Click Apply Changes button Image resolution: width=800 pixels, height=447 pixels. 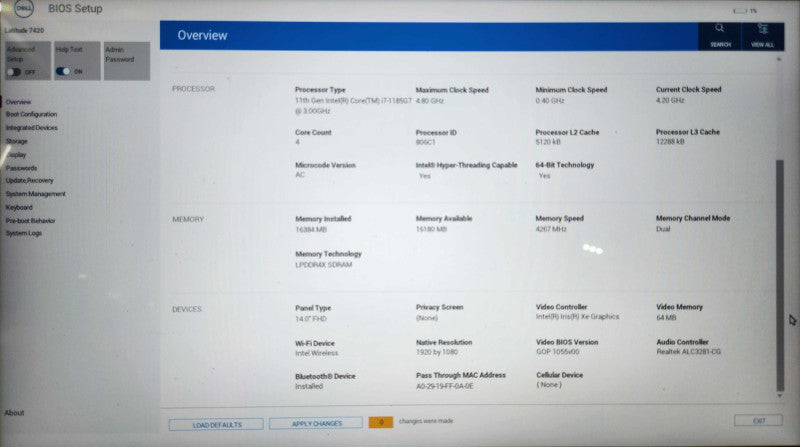[x=316, y=424]
